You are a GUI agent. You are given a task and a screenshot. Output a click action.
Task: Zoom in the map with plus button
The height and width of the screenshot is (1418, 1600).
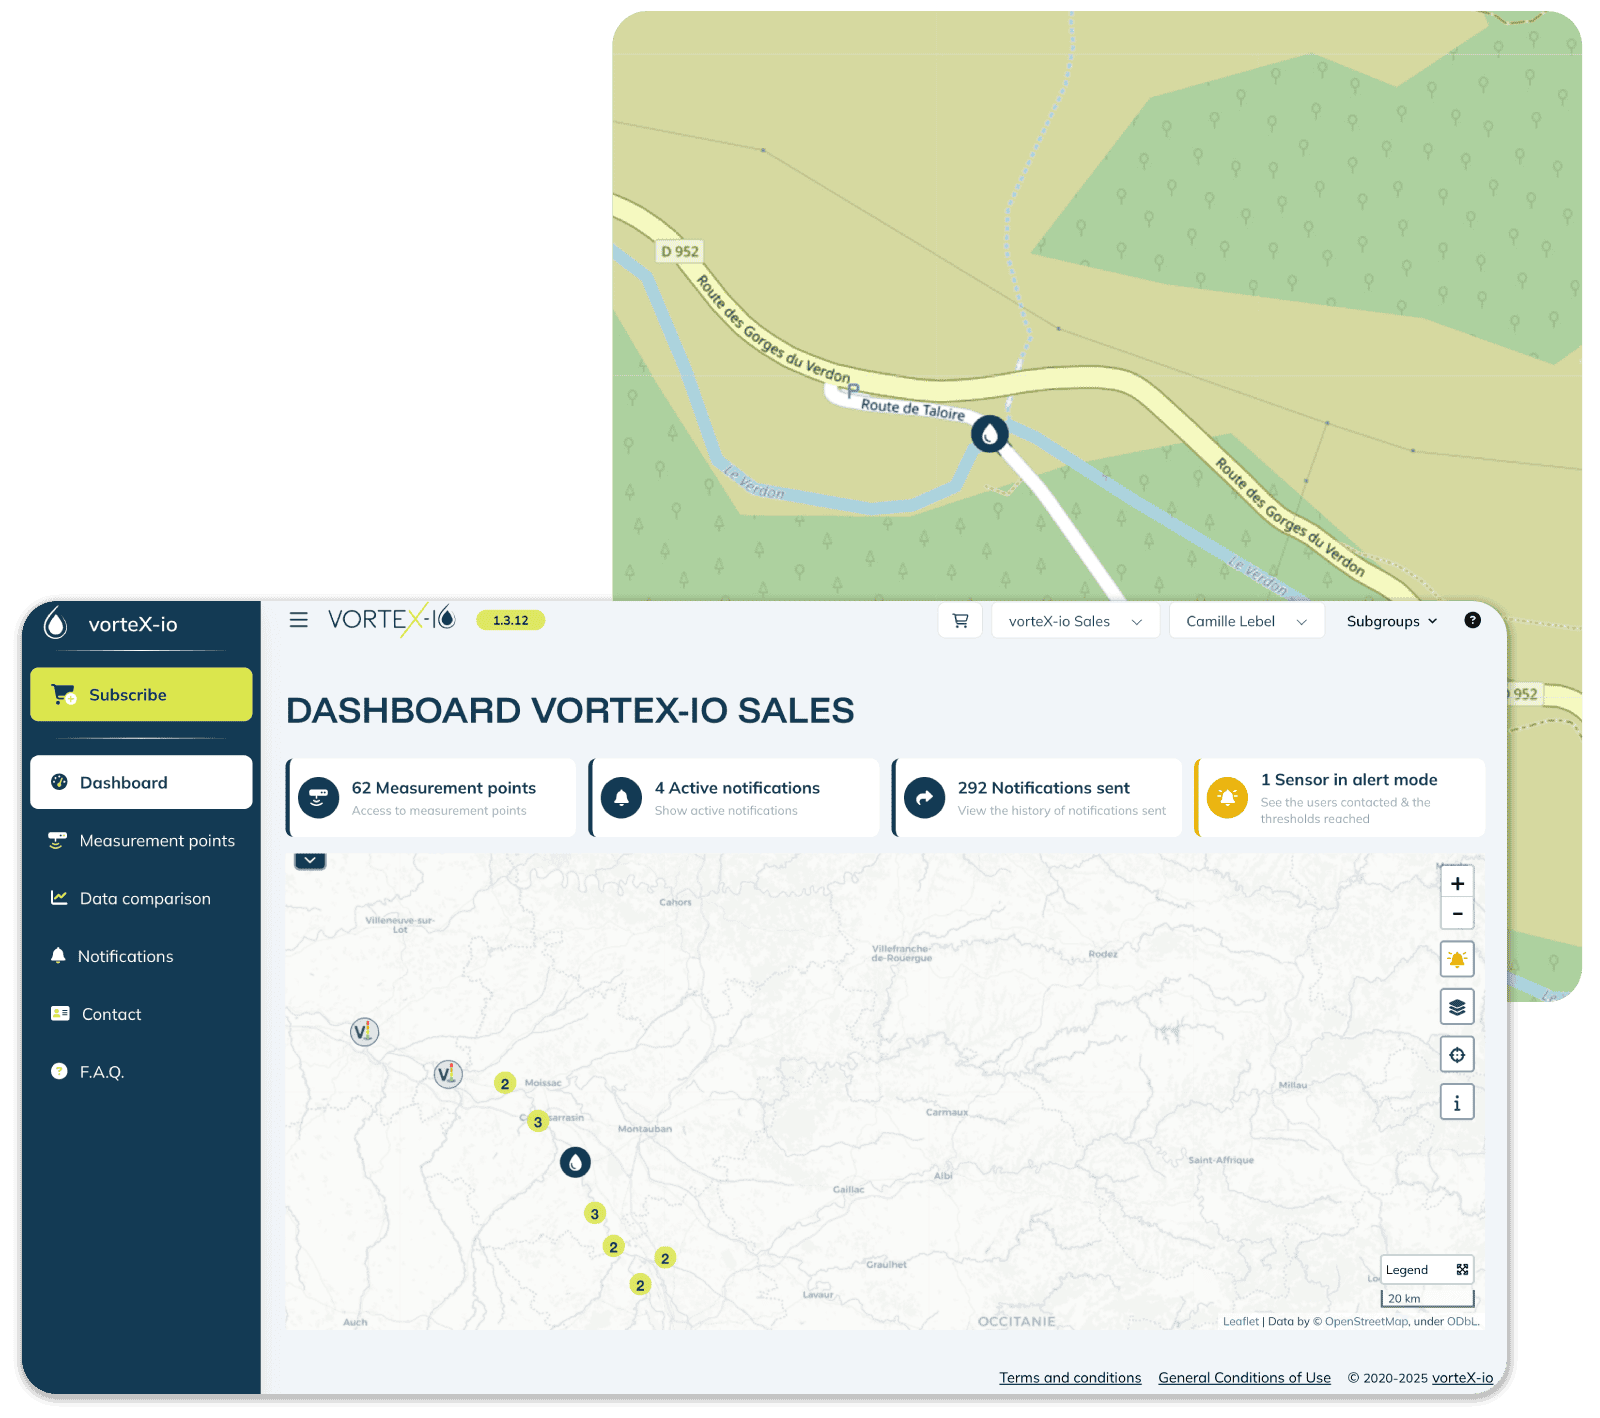1457,883
